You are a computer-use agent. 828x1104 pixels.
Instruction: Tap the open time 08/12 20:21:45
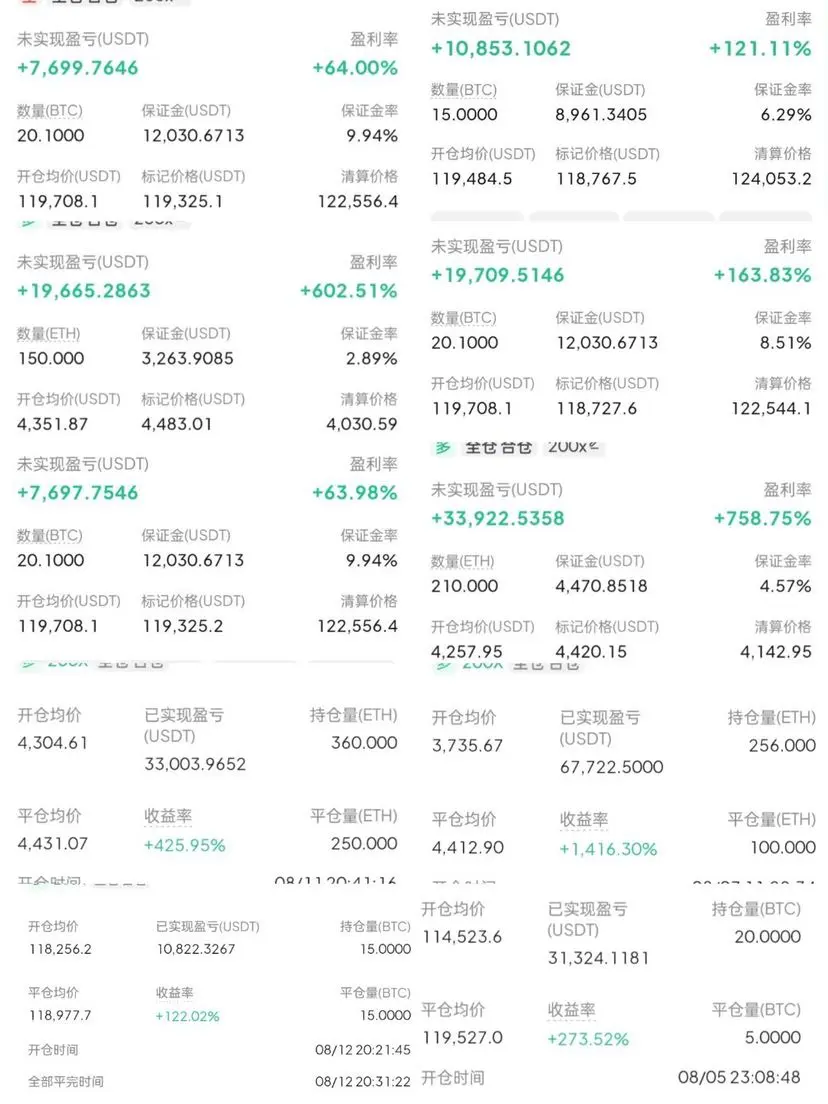[363, 1050]
